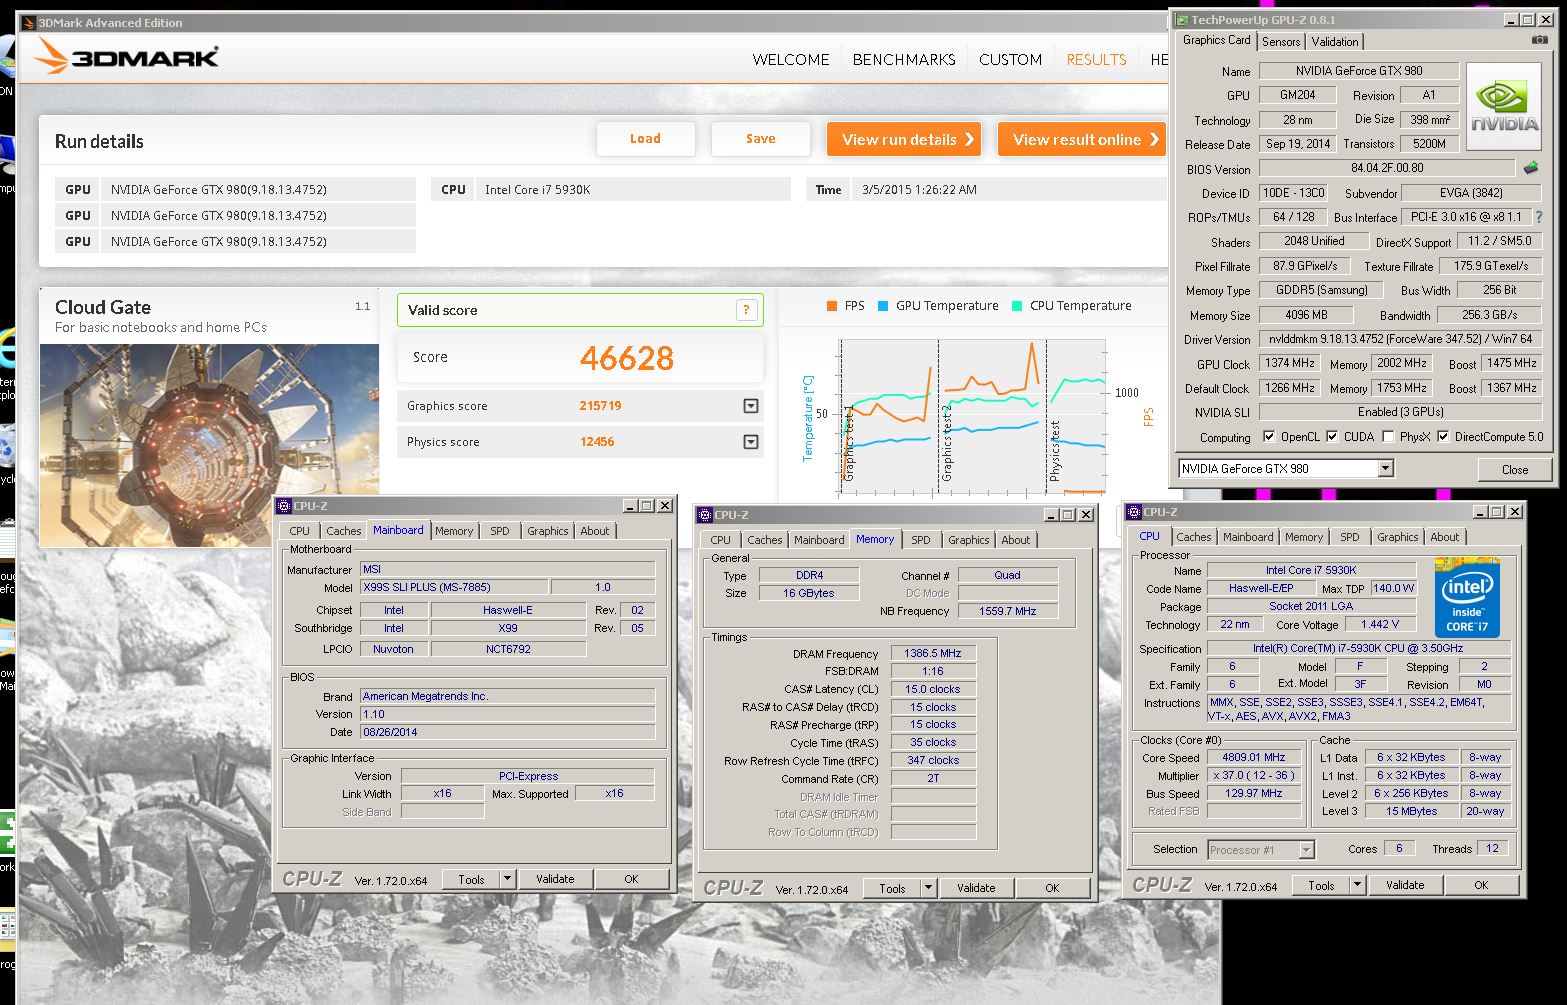The width and height of the screenshot is (1567, 1005).
Task: Open Tools dropdown arrow in Memory CPU-Z window
Action: 928,888
